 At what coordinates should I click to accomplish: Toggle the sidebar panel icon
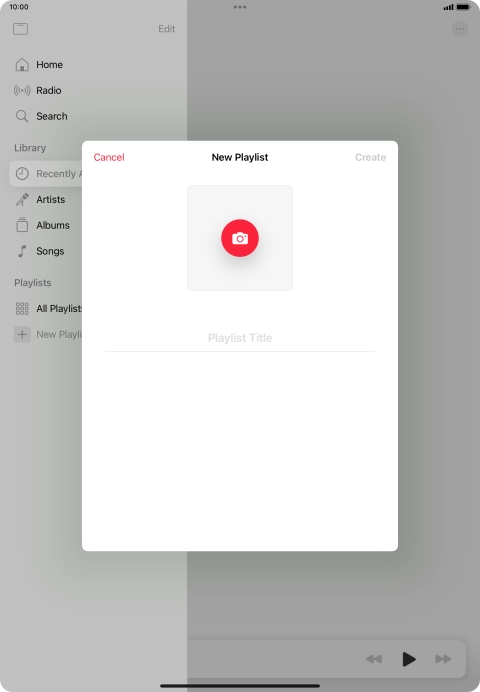20,29
